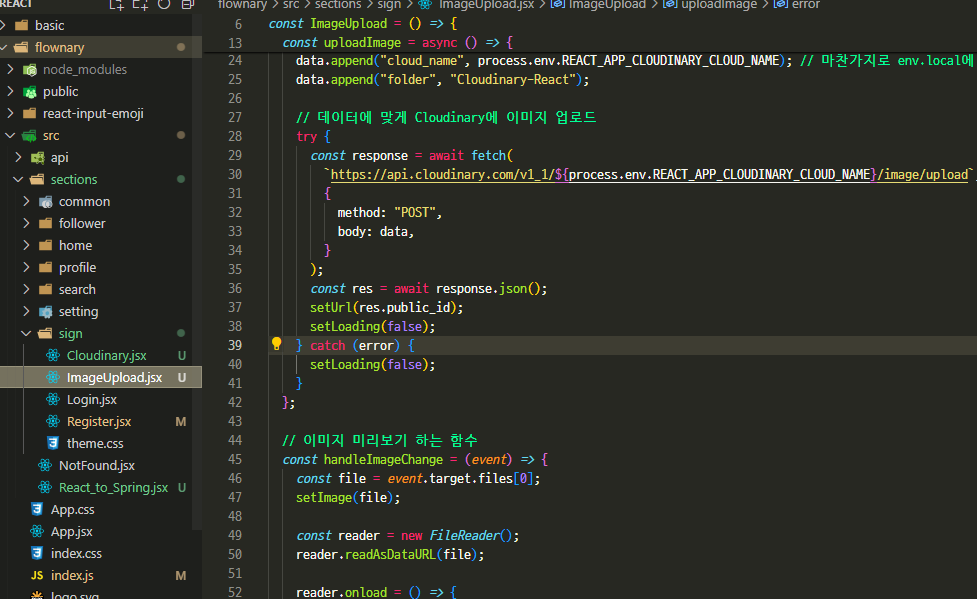Screen dimensions: 977x599
Task: Open index.js from the explorer
Action: [x=72, y=575]
